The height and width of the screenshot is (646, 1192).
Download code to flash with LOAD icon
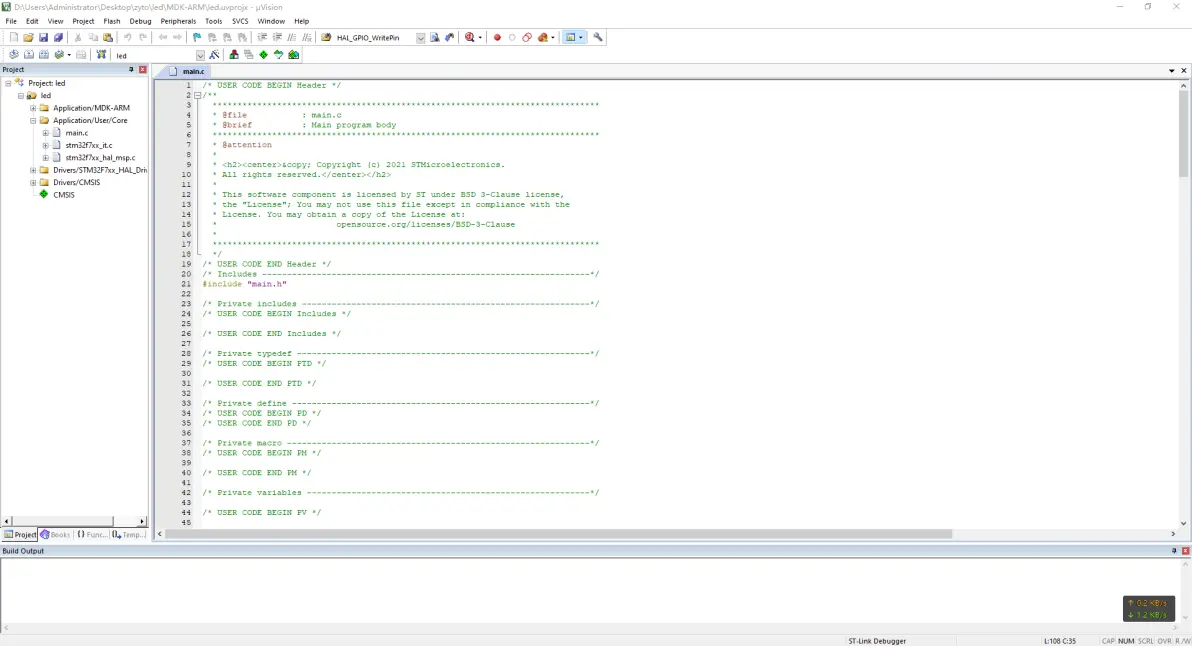tap(101, 55)
